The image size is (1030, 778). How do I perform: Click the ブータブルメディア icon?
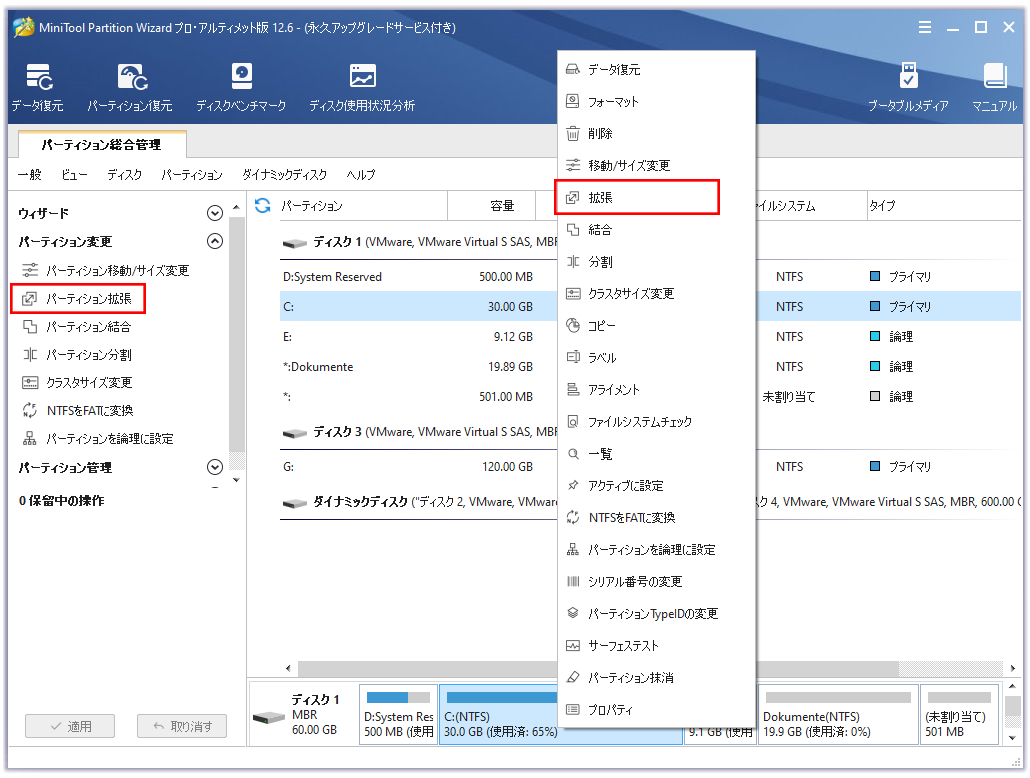point(907,86)
